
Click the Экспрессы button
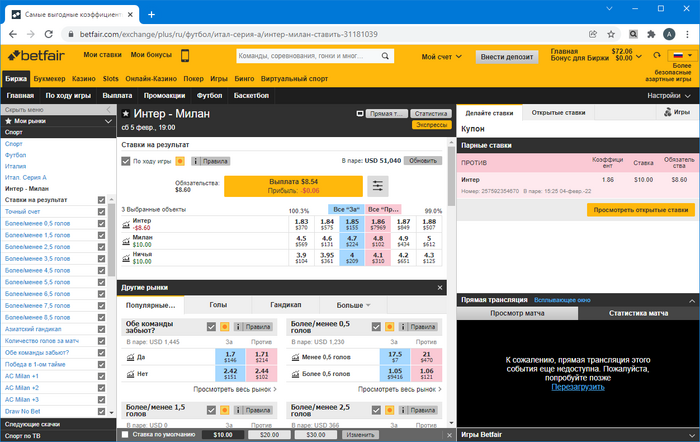point(432,125)
